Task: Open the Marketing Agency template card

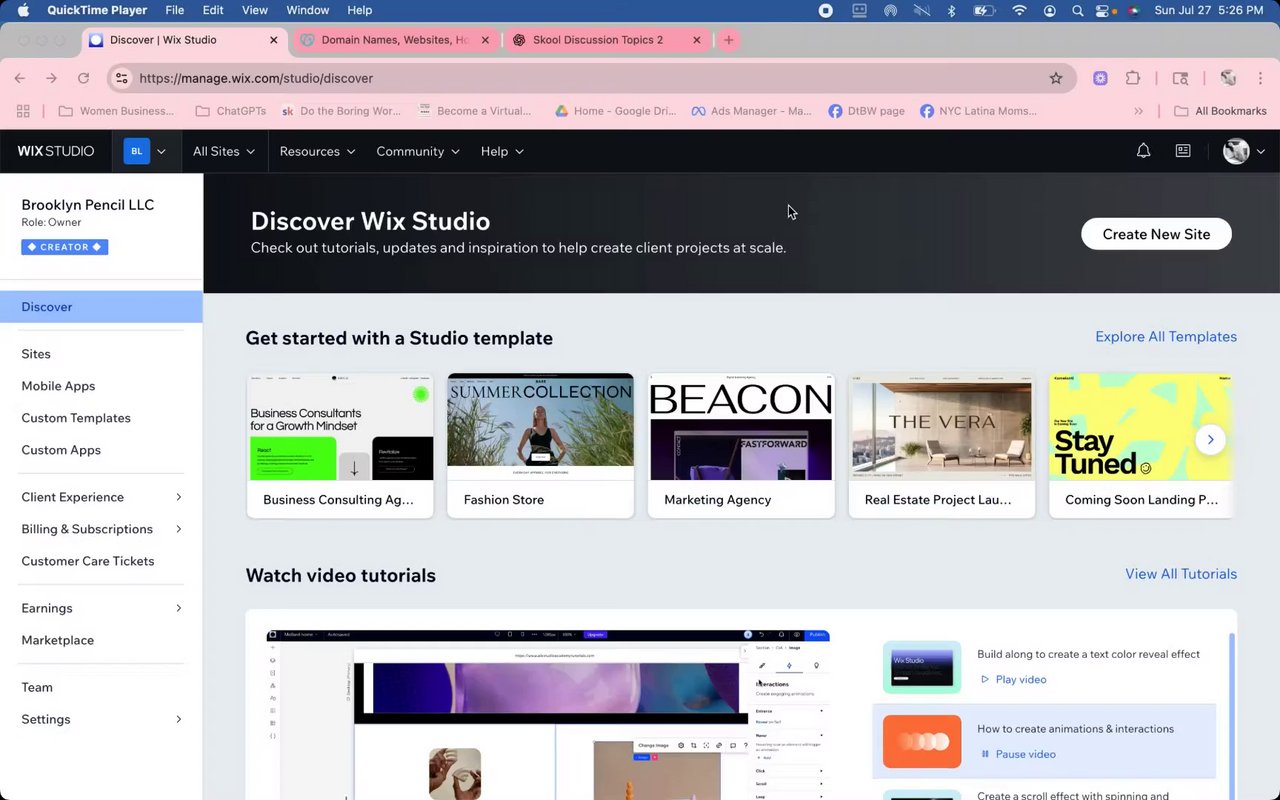Action: click(741, 446)
